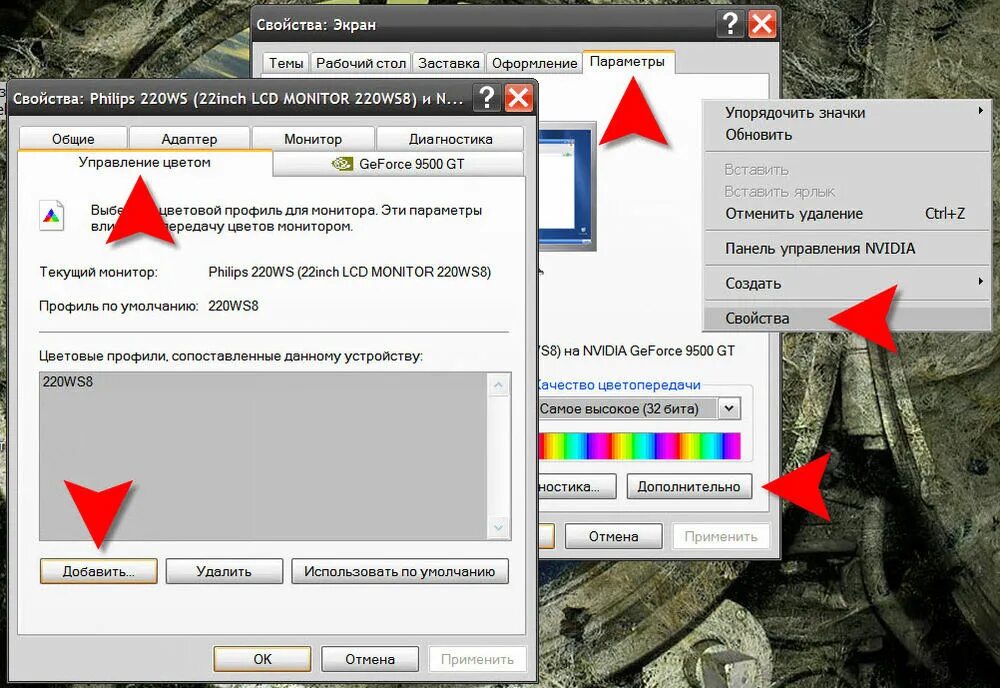
Task: Select the Управление цветом tab
Action: [145, 163]
